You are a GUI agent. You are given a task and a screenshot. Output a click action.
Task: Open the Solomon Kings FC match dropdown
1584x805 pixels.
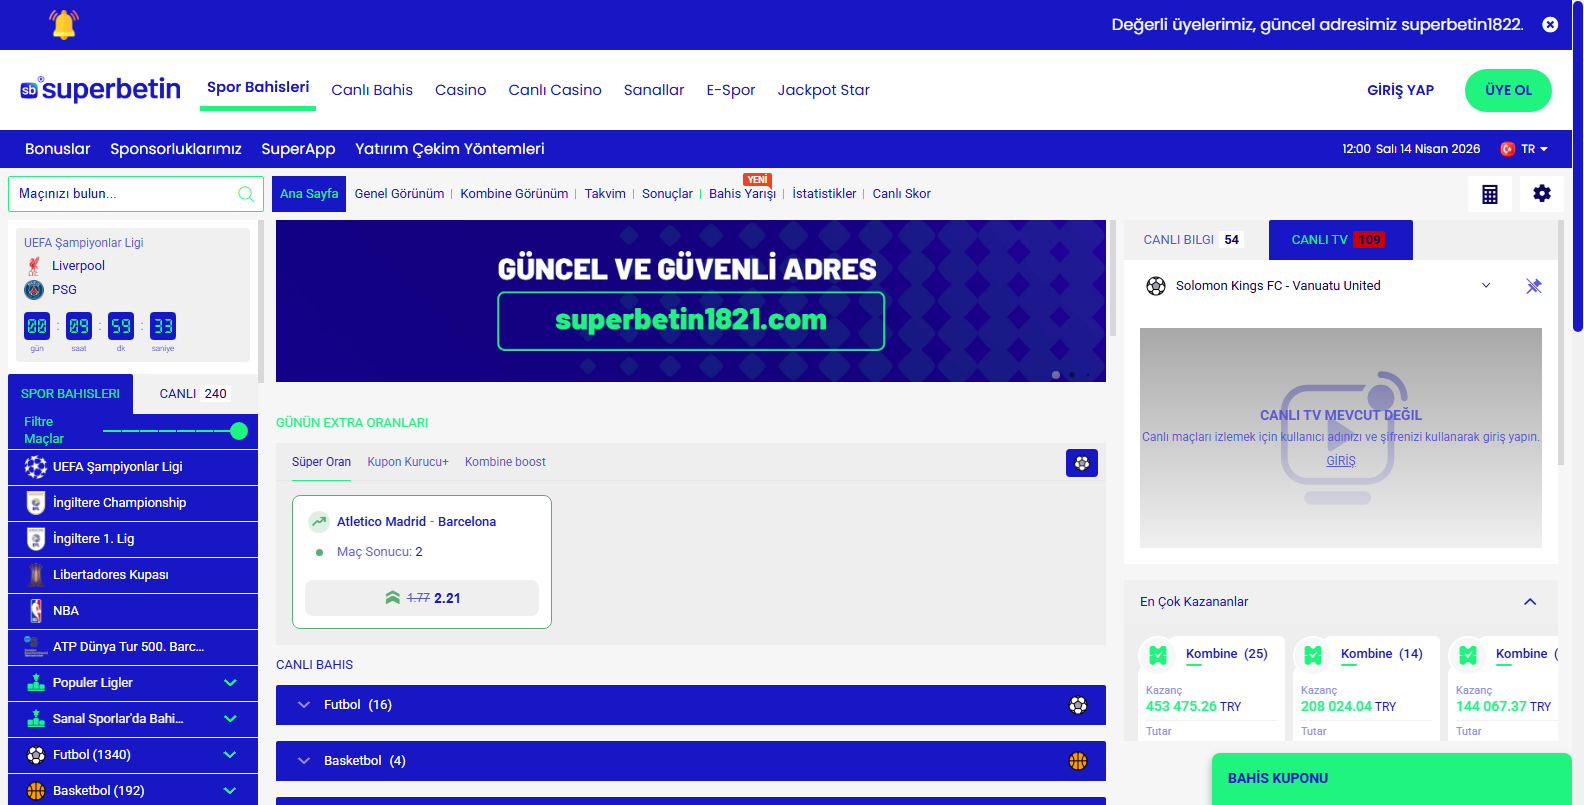pos(1486,286)
